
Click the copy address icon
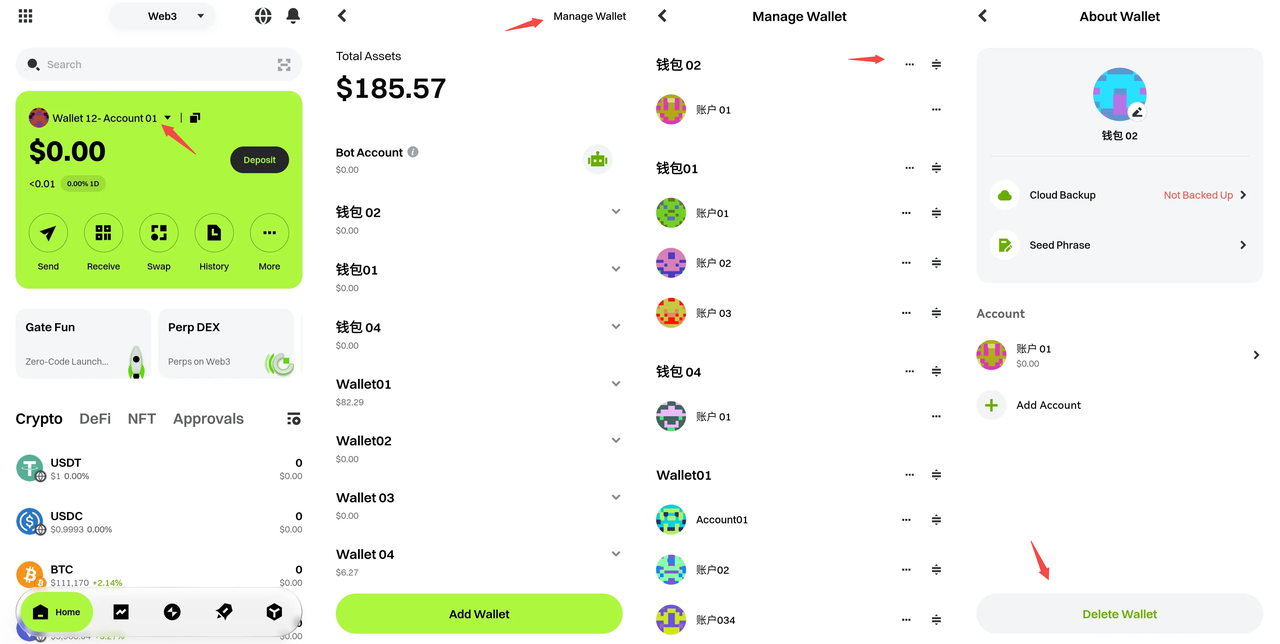tap(195, 118)
